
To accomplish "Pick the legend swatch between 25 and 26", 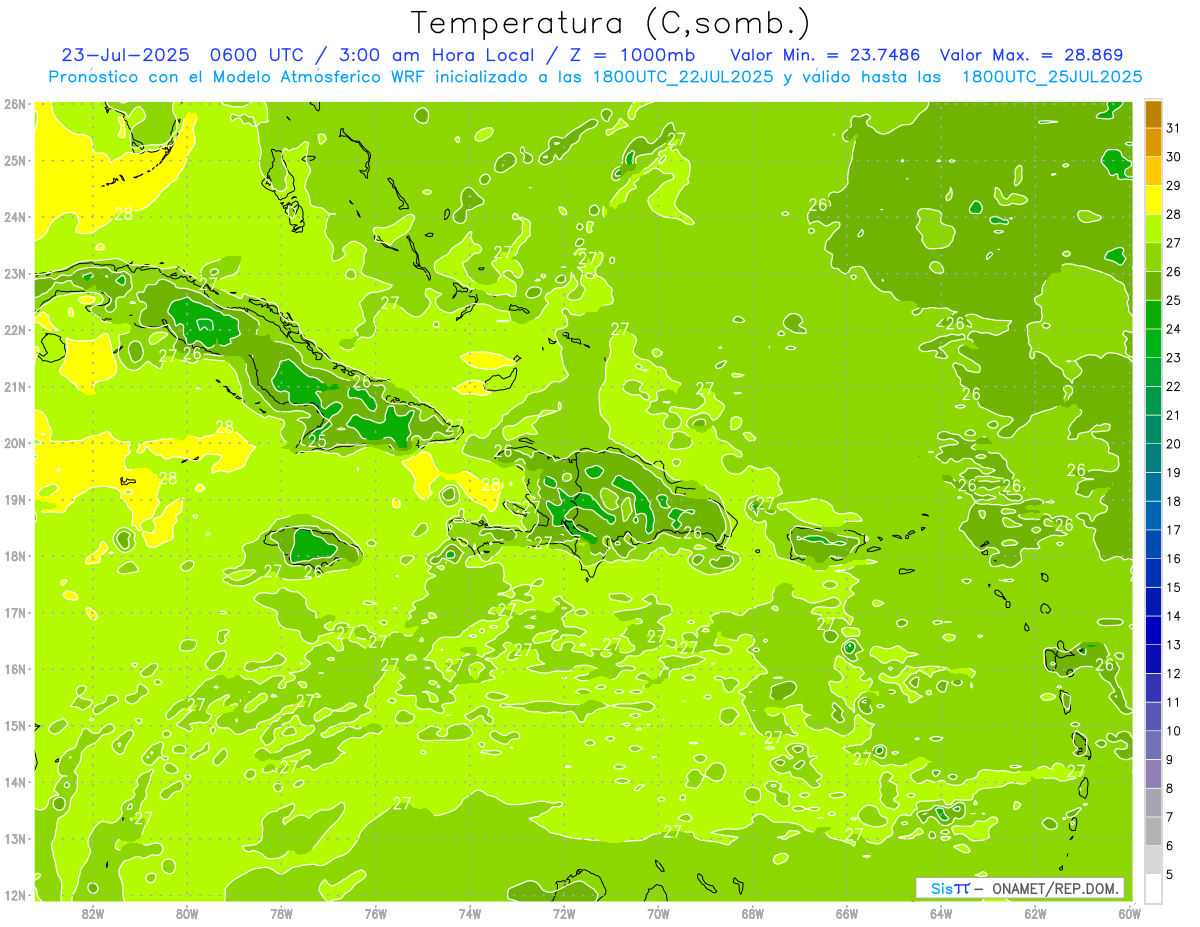I will click(x=1153, y=286).
